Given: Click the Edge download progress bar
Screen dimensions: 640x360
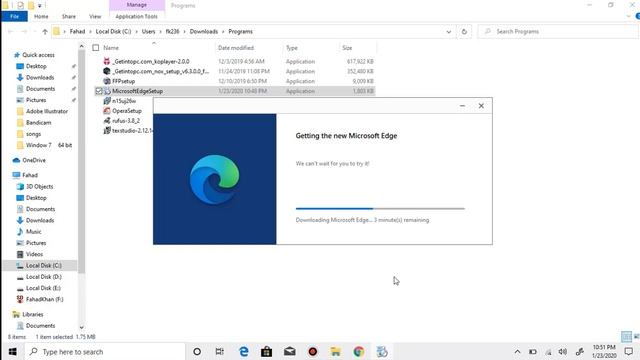Looking at the screenshot, I should 380,209.
